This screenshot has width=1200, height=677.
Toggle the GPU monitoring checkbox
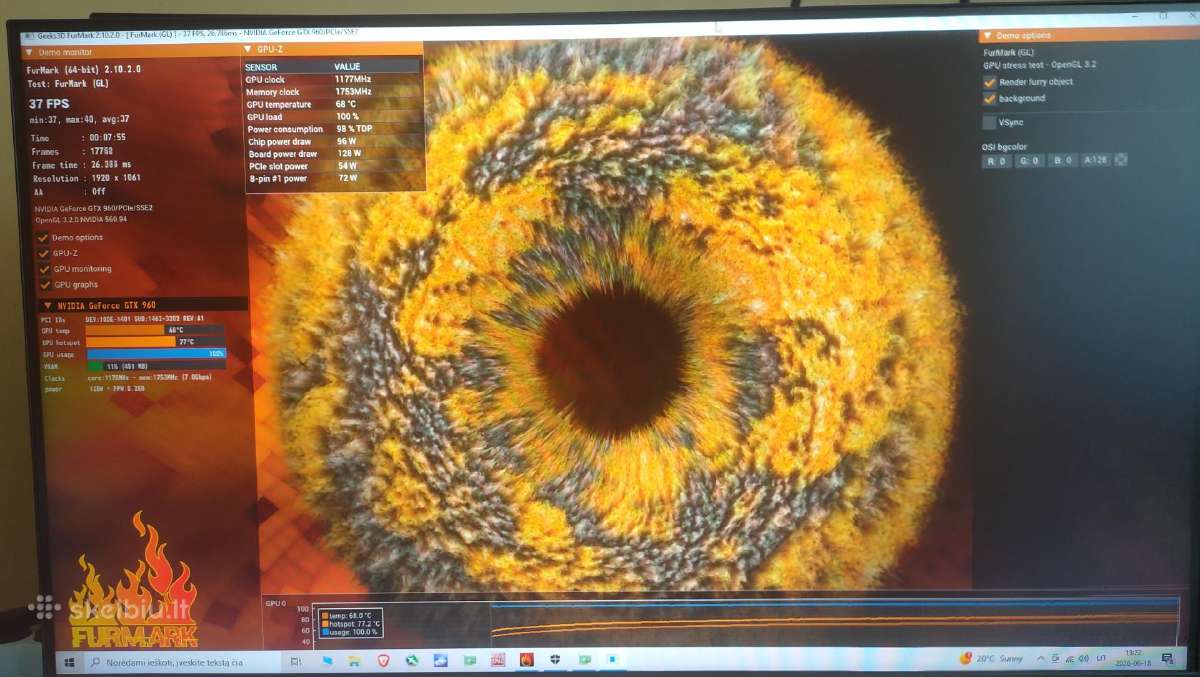[x=42, y=269]
